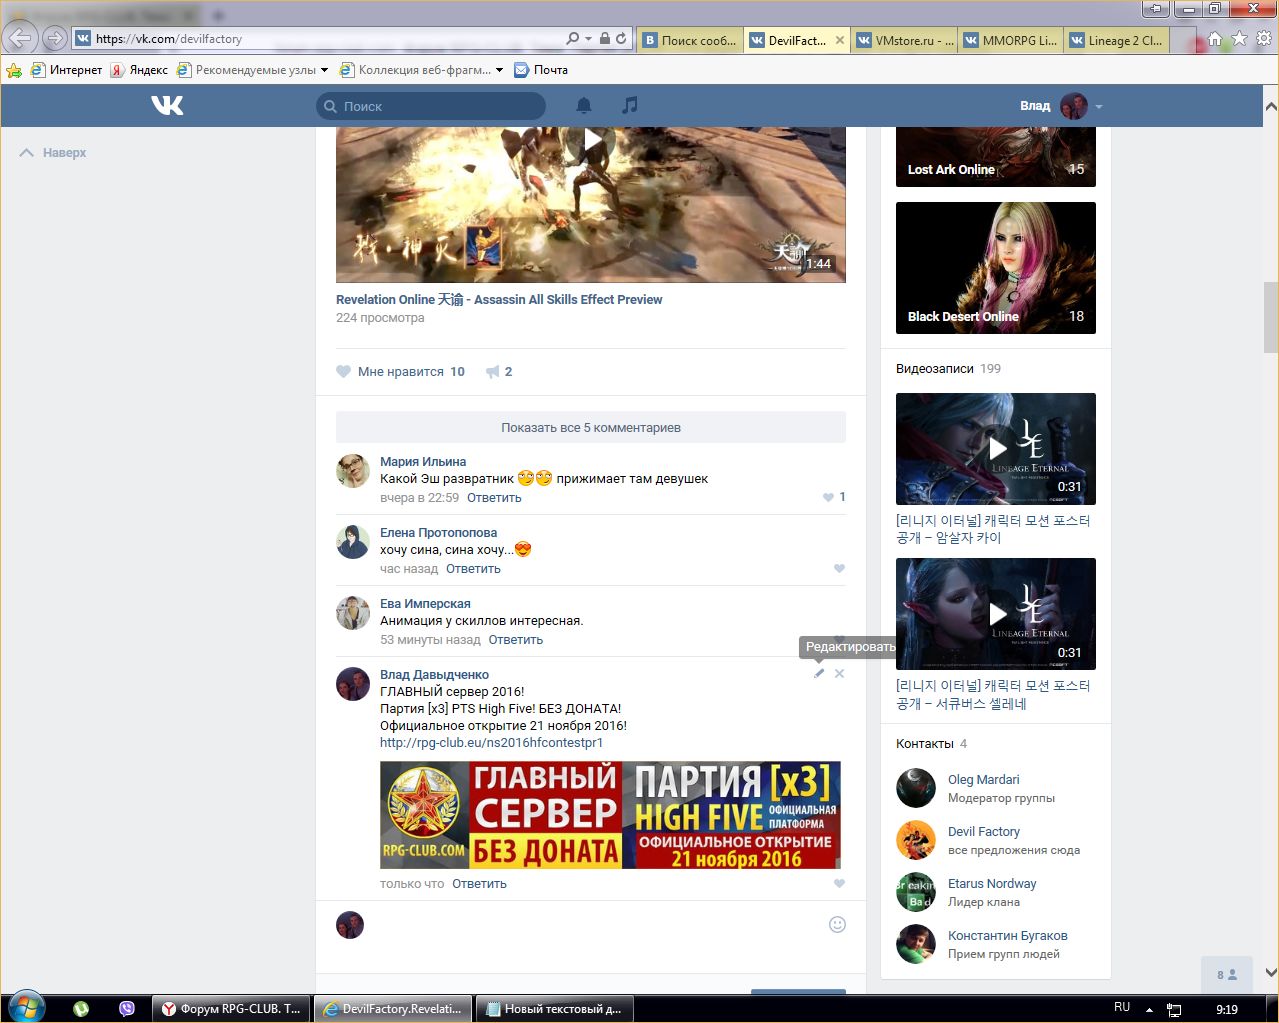The height and width of the screenshot is (1023, 1279).
Task: Switch to Новый текстовый taskbar window
Action: (553, 1009)
